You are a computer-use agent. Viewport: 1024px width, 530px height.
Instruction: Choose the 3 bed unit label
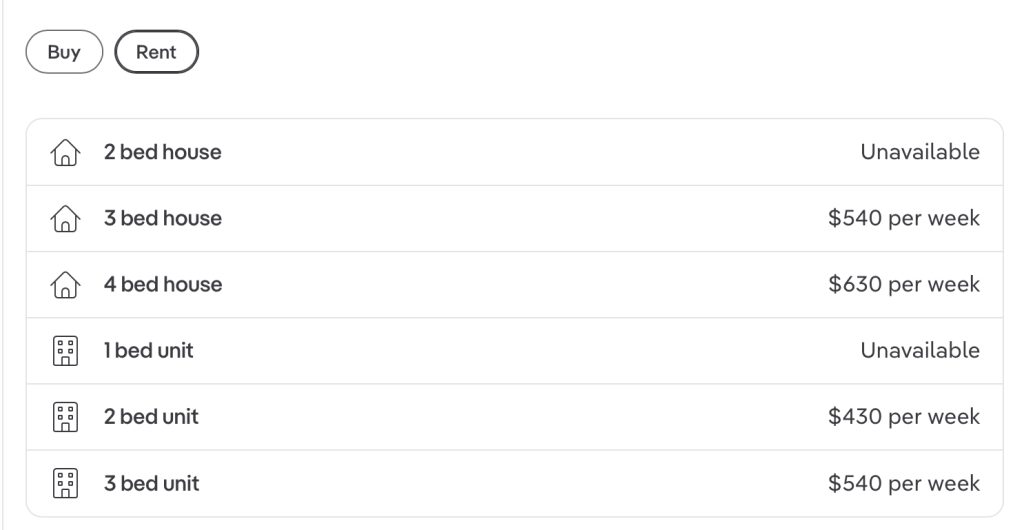(152, 483)
